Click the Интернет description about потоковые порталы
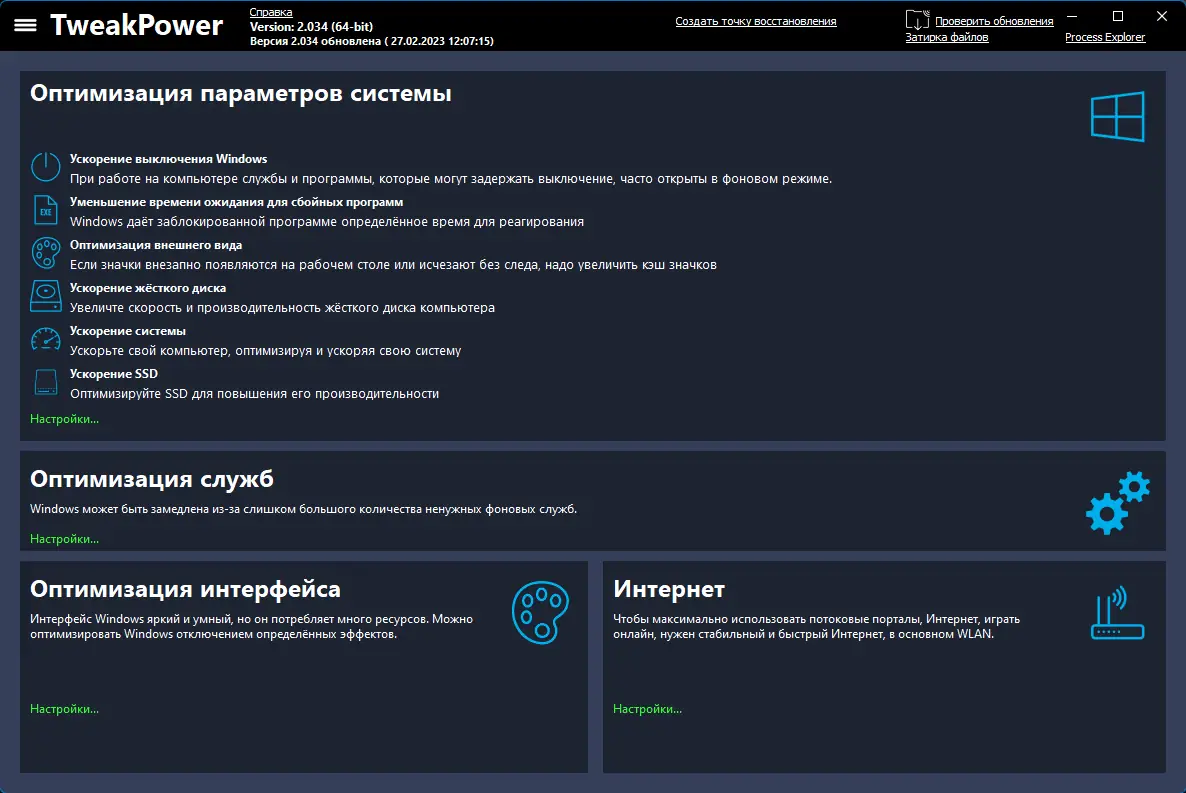 [x=816, y=627]
